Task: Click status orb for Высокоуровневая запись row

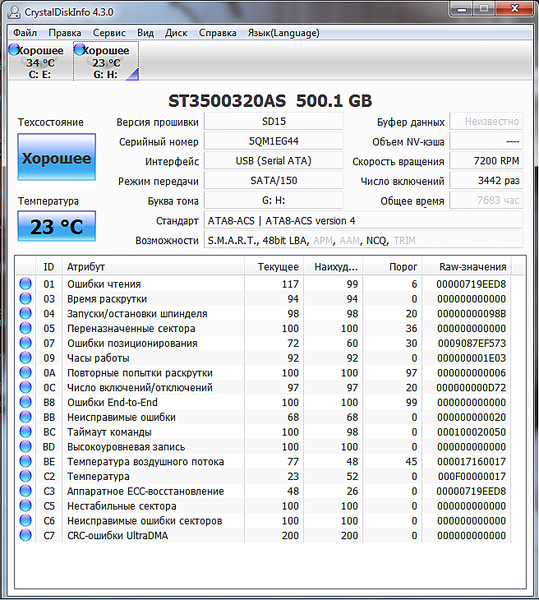Action: [x=26, y=447]
